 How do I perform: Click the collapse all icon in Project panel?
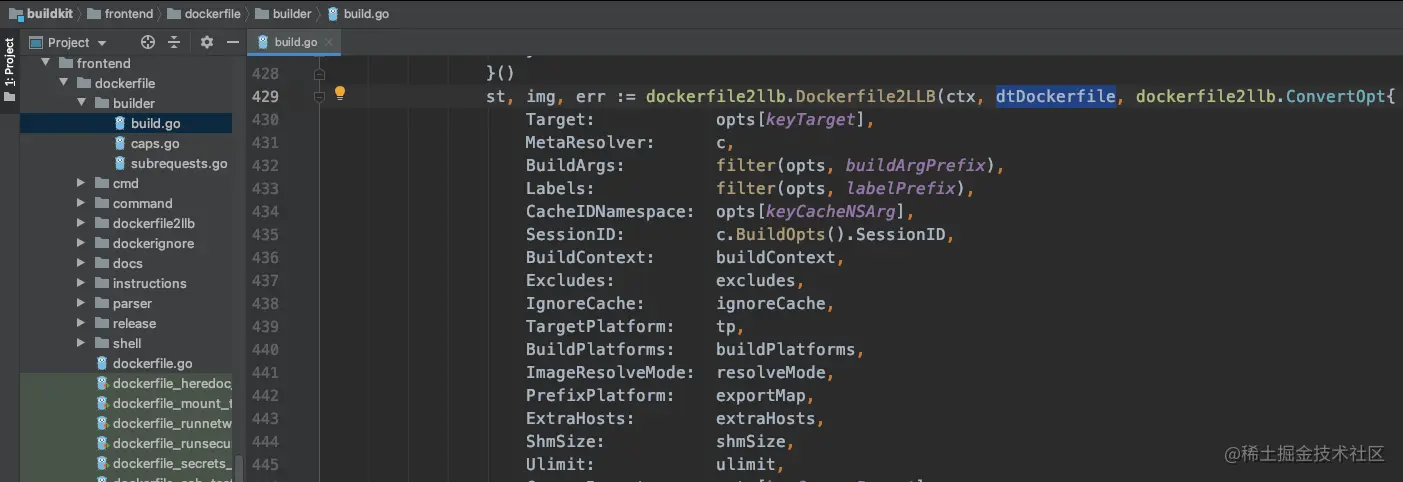click(174, 42)
